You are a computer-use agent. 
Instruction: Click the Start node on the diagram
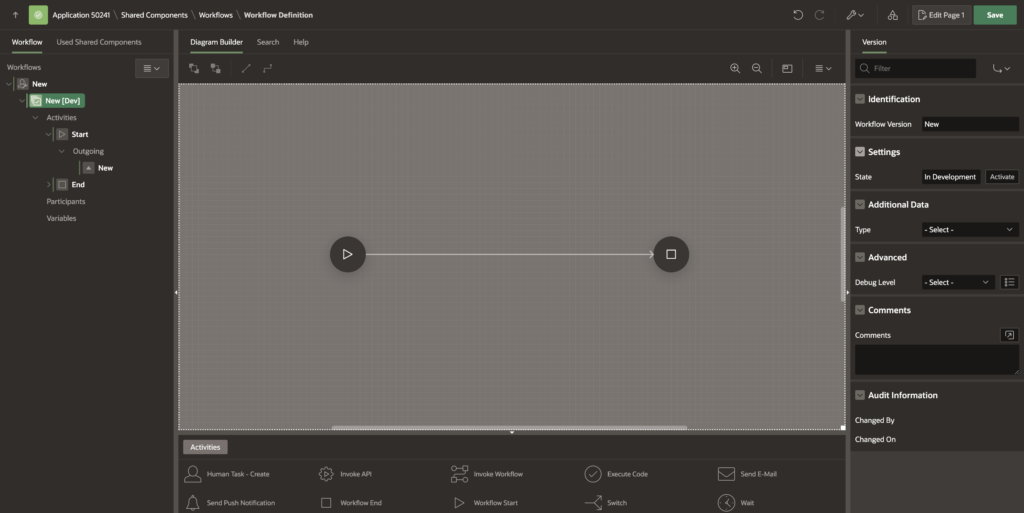pos(347,254)
